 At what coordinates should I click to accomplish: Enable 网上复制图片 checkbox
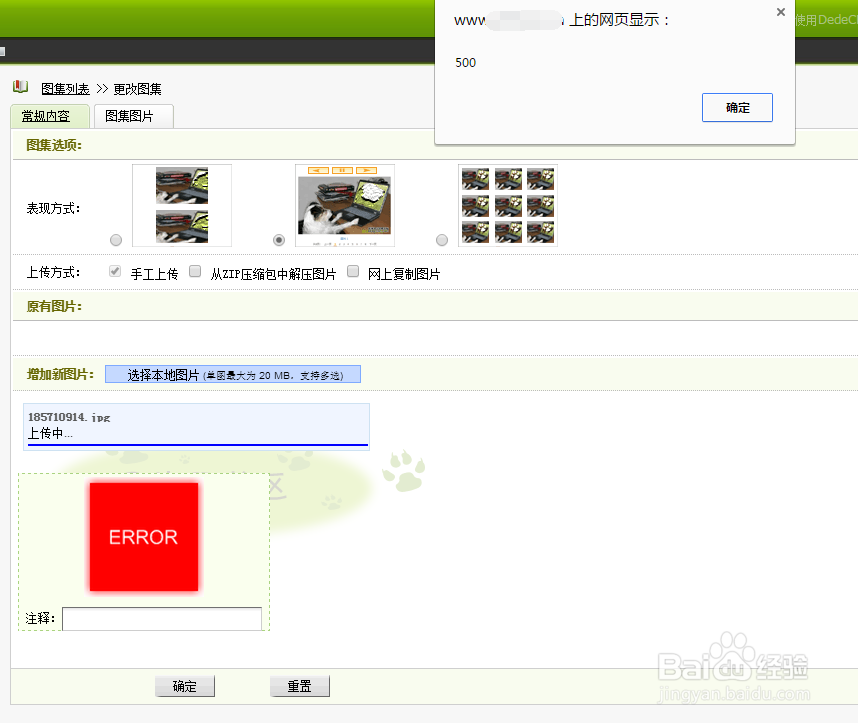click(x=353, y=271)
